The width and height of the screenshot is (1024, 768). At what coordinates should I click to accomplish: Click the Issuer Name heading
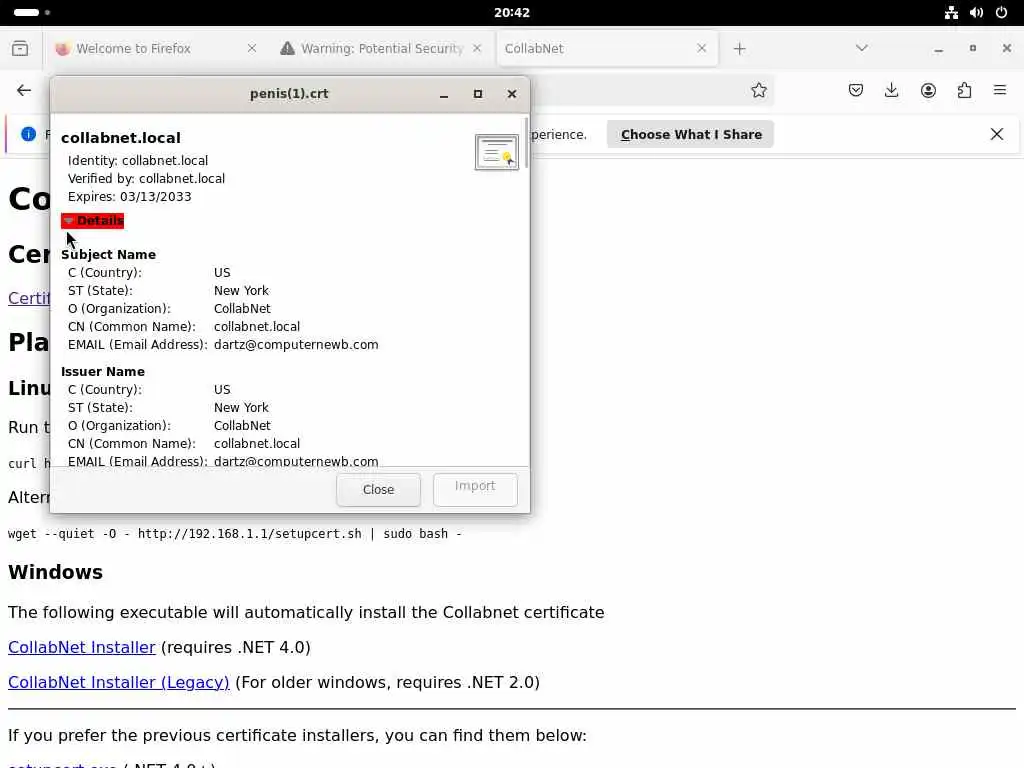(103, 372)
